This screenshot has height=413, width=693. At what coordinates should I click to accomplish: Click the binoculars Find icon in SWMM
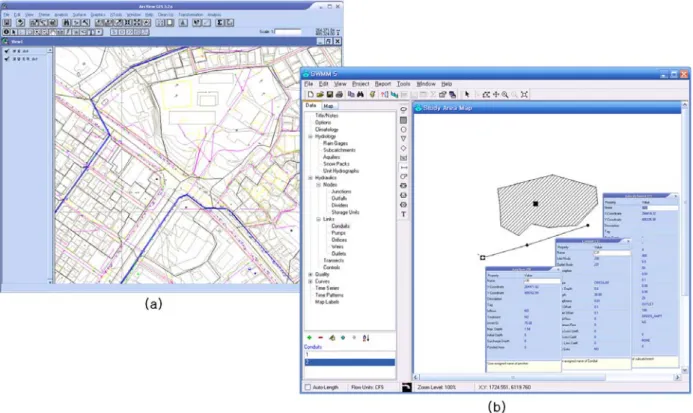click(361, 94)
